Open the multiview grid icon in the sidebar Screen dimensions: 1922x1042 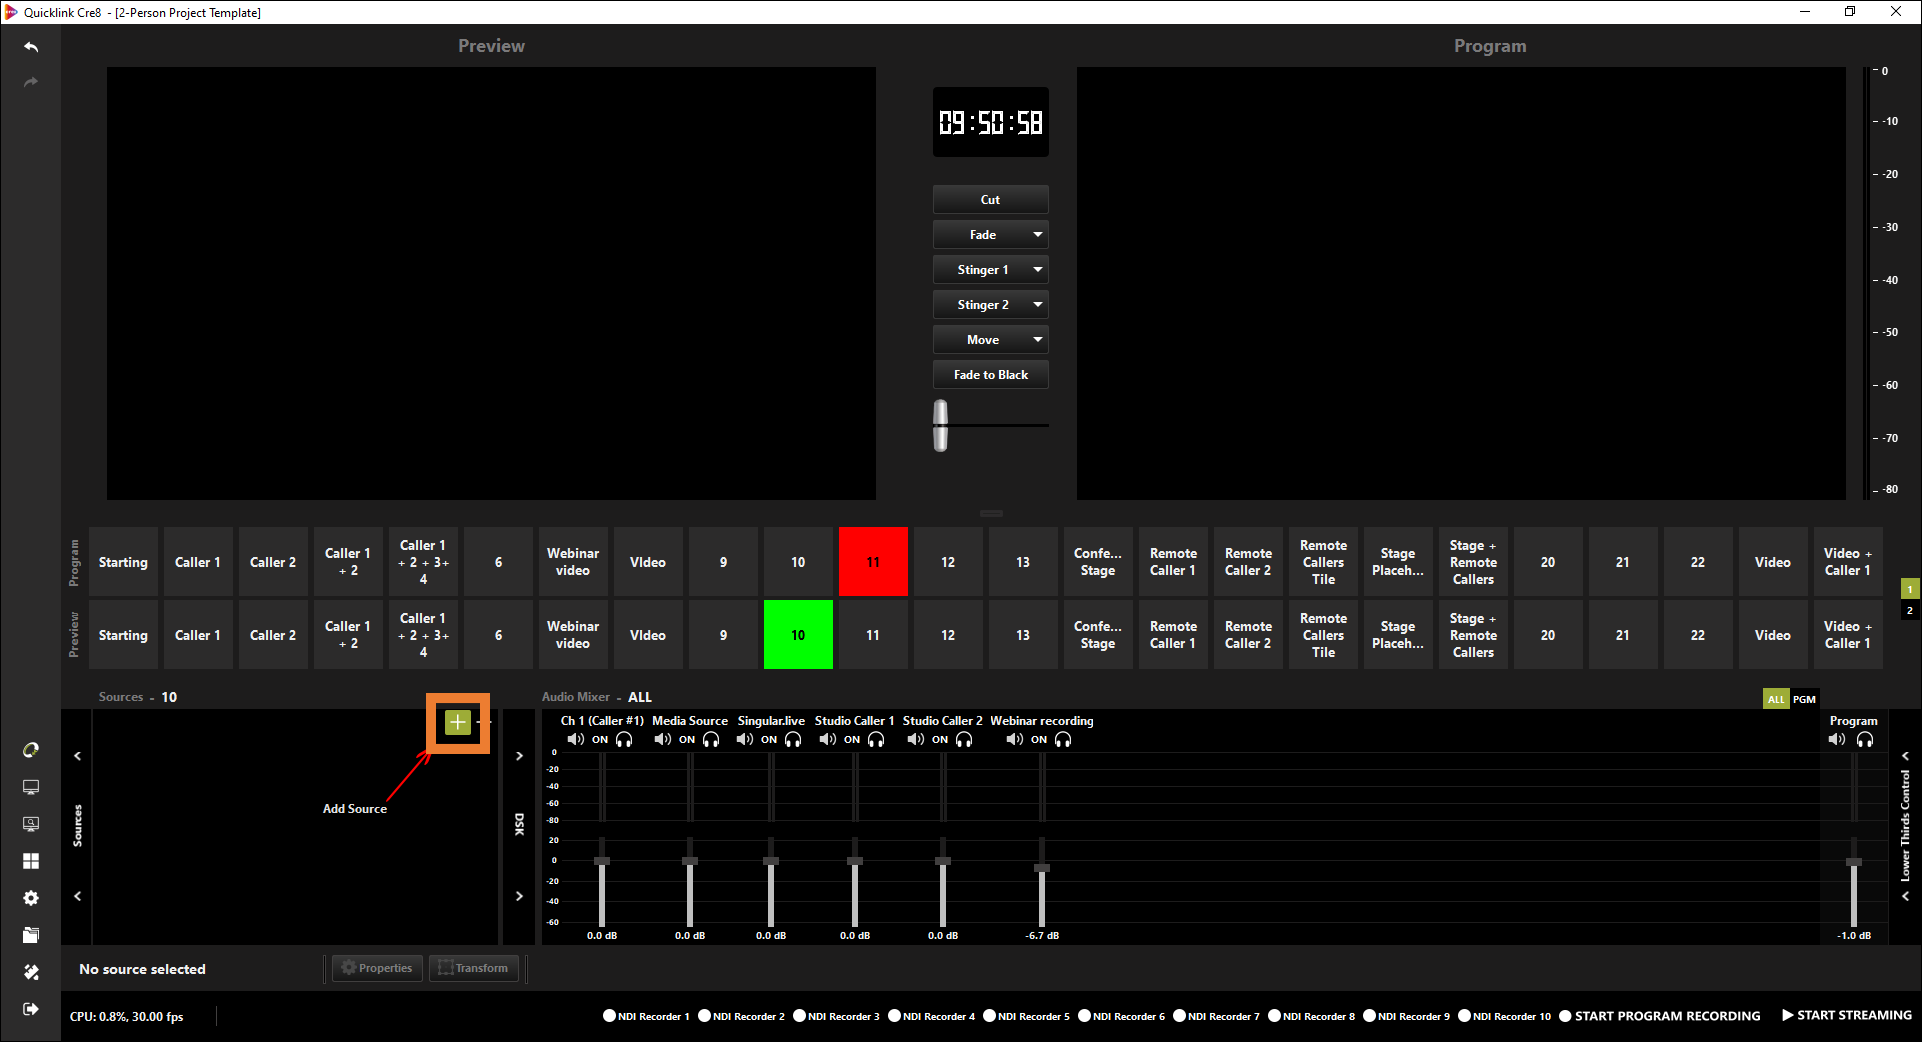pyautogui.click(x=31, y=861)
